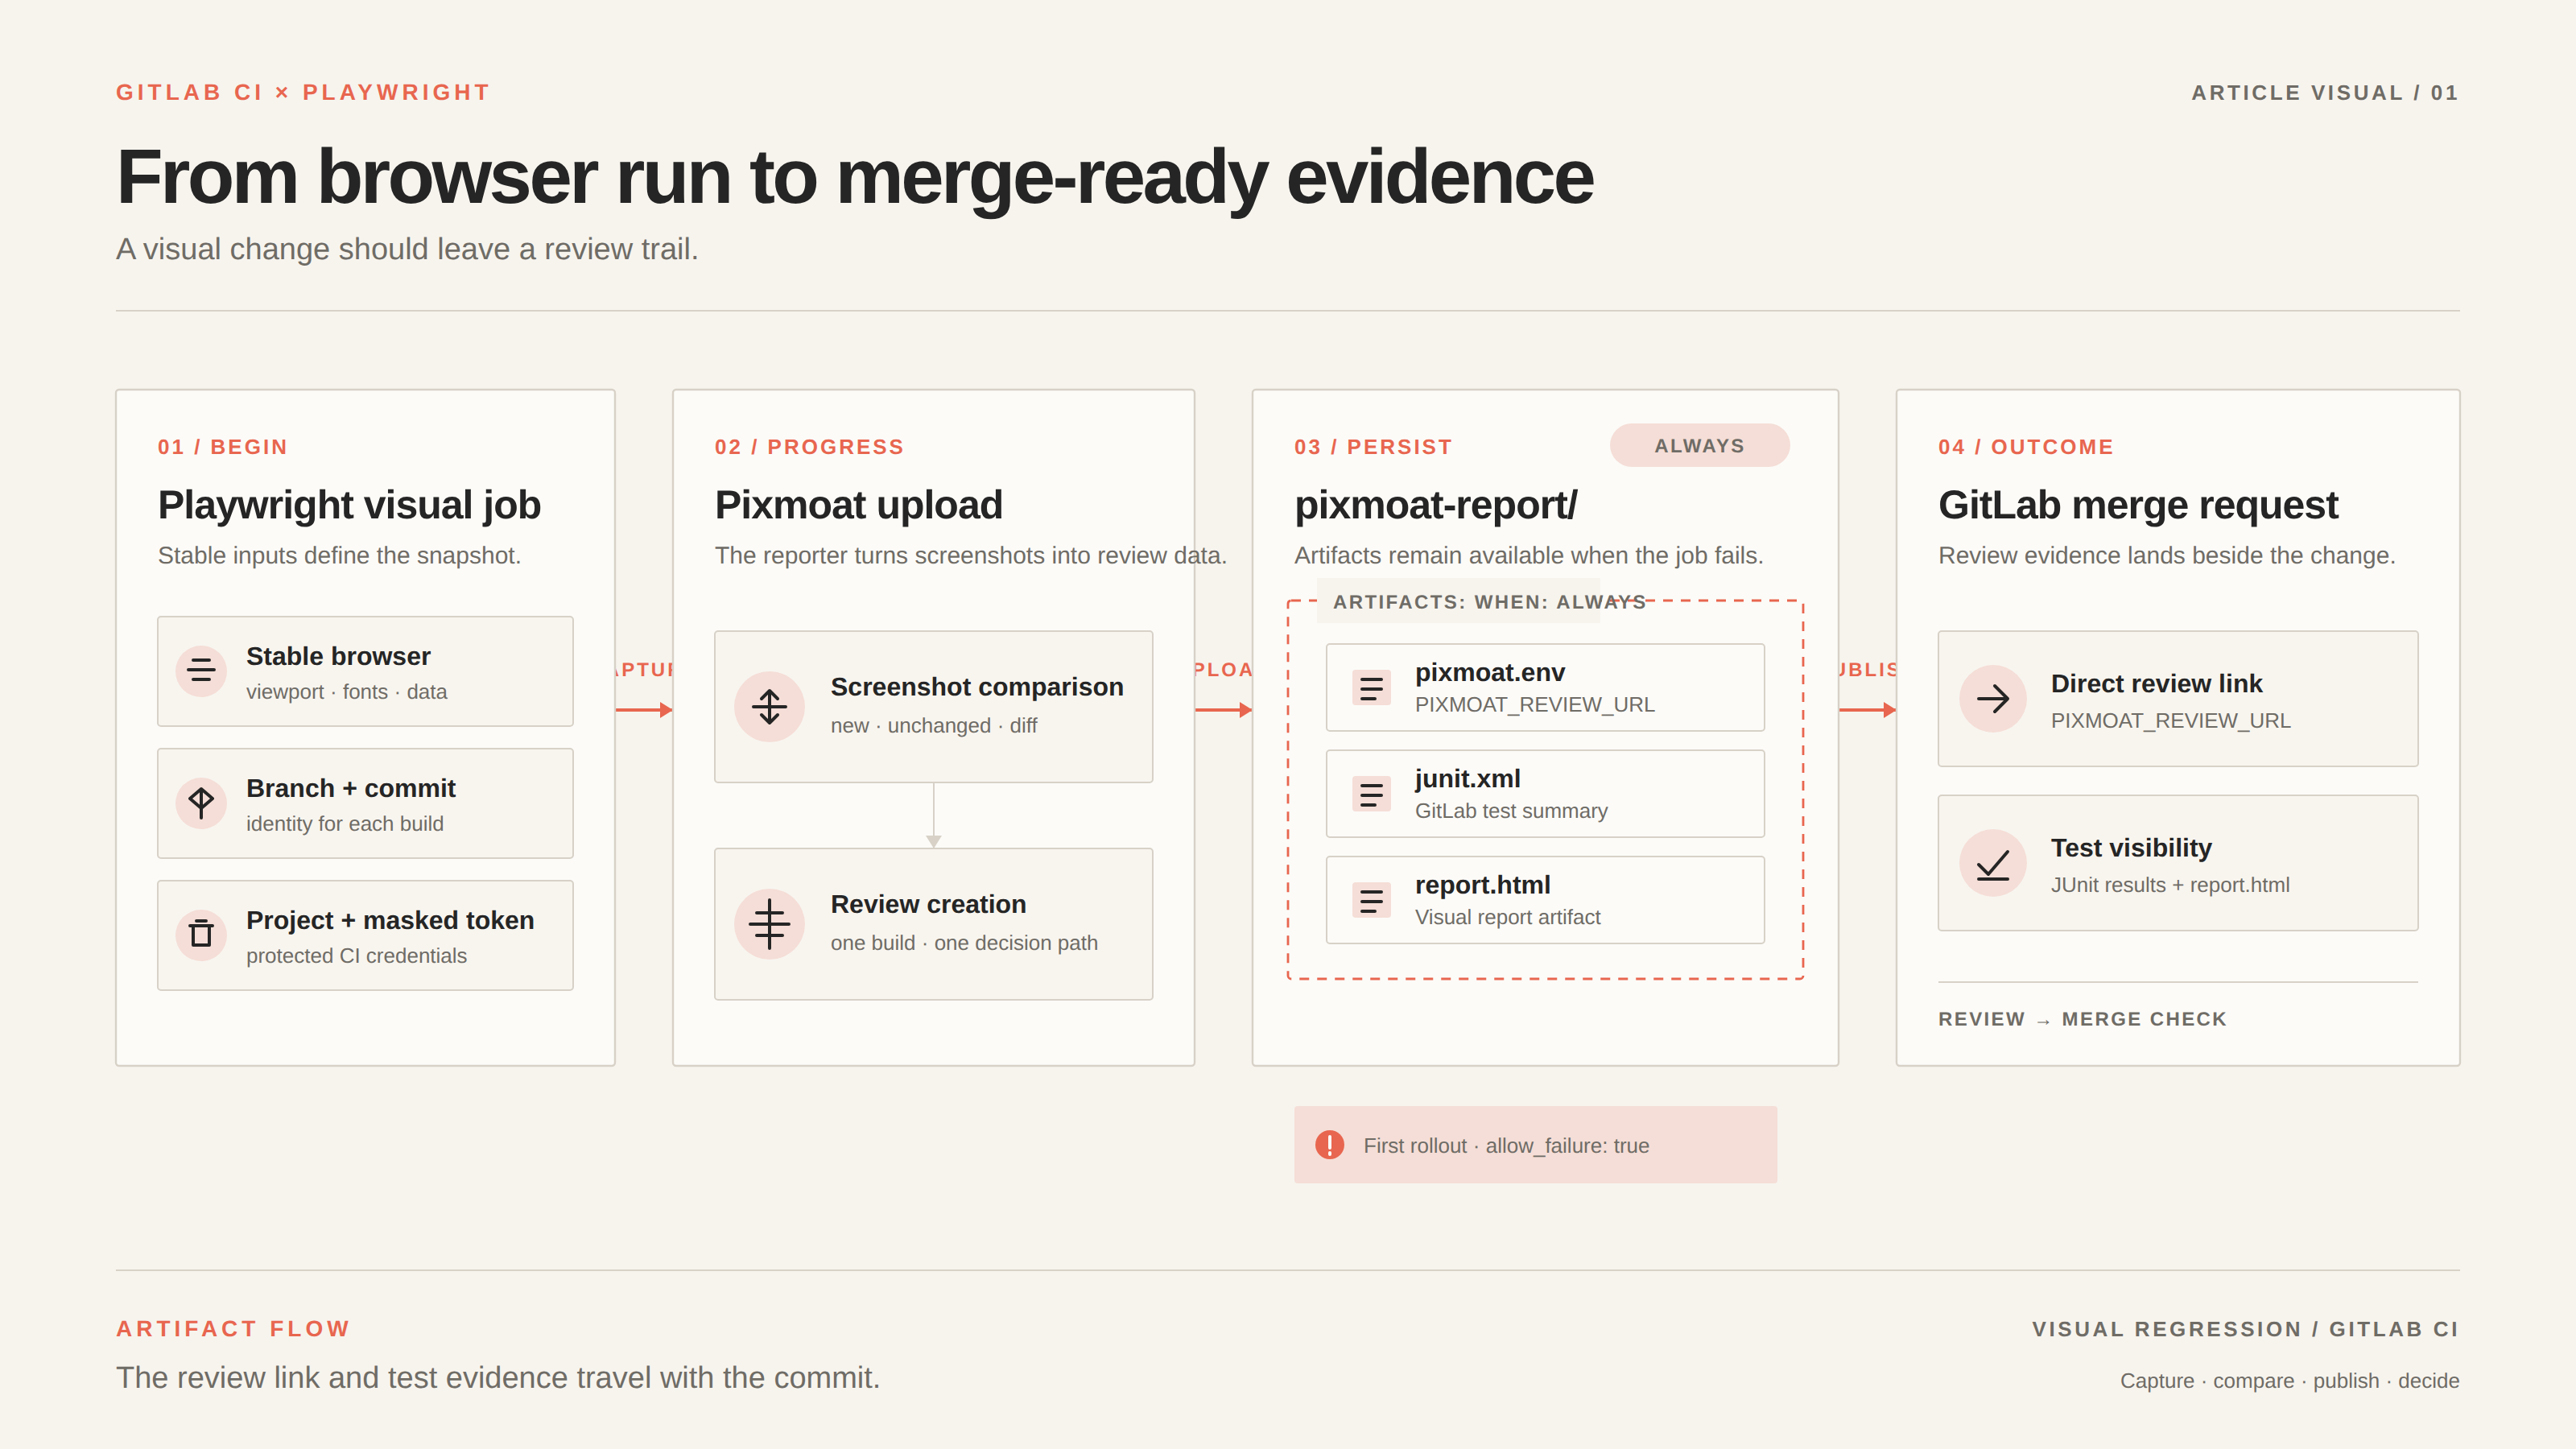Image resolution: width=2576 pixels, height=1449 pixels.
Task: Click the REVIEW → MERGE CHECK footer label
Action: point(2082,1019)
